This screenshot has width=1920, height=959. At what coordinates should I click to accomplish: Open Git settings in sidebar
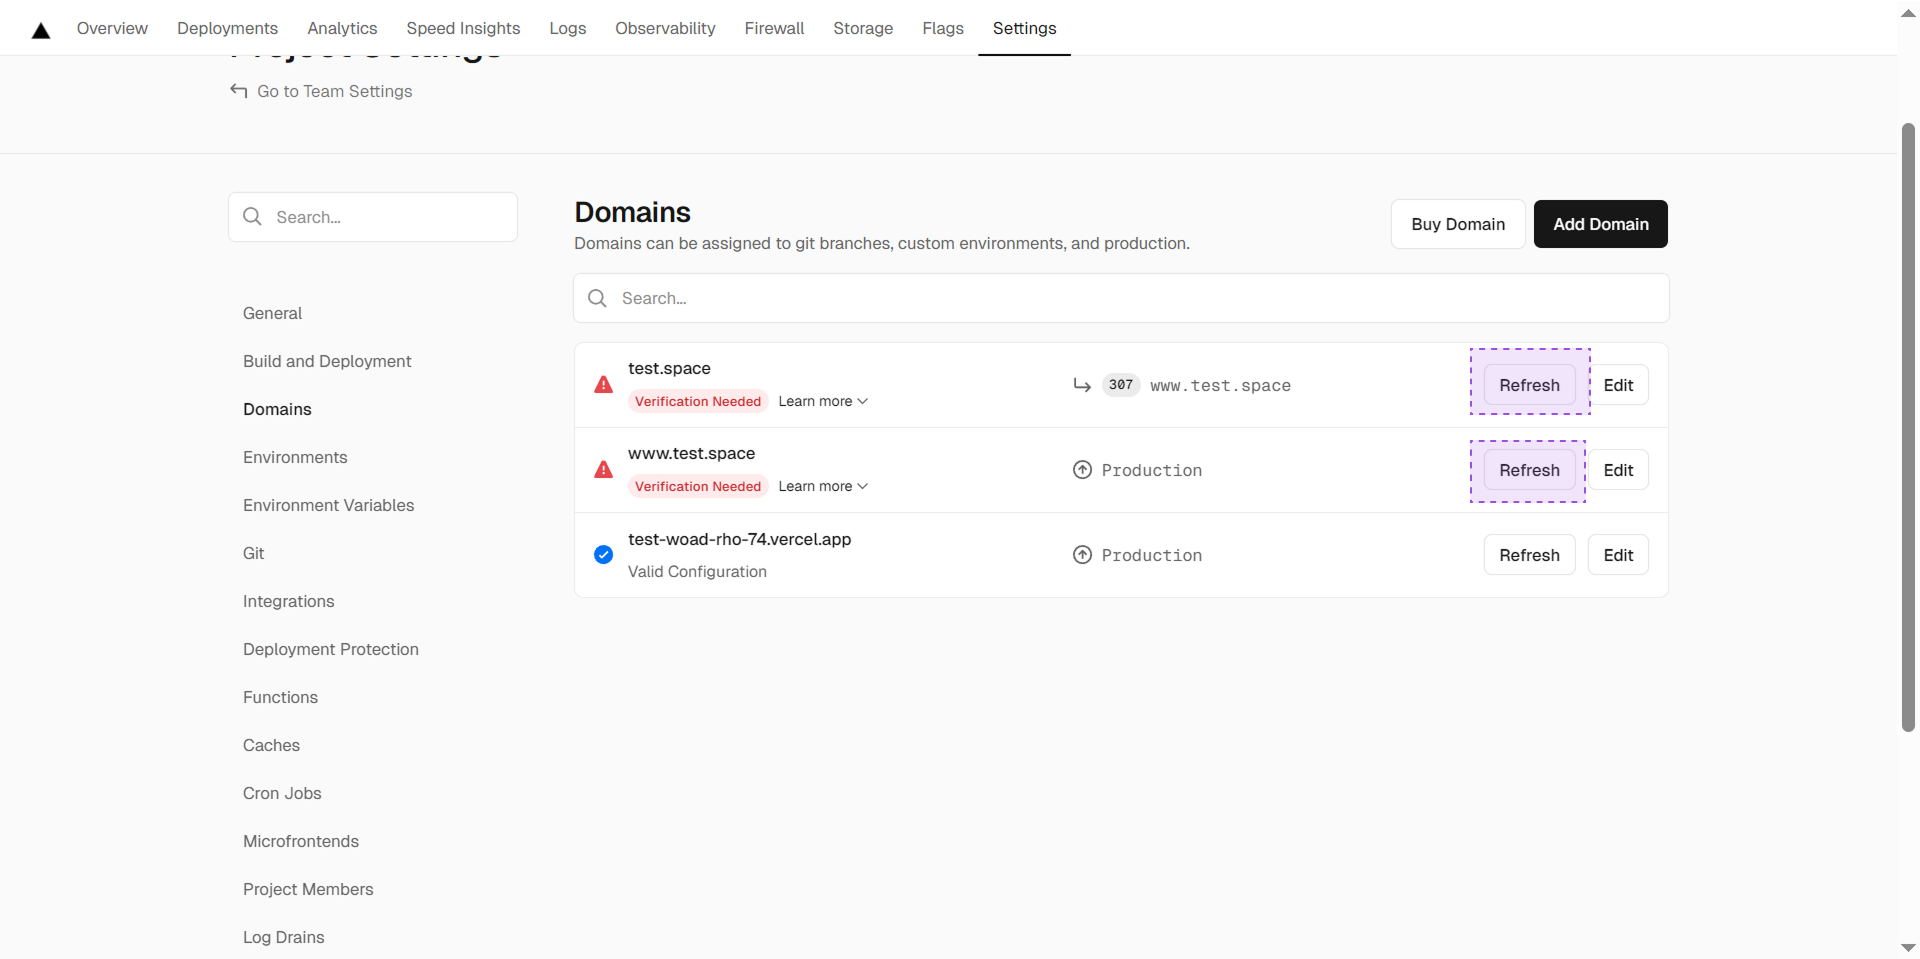(x=253, y=553)
